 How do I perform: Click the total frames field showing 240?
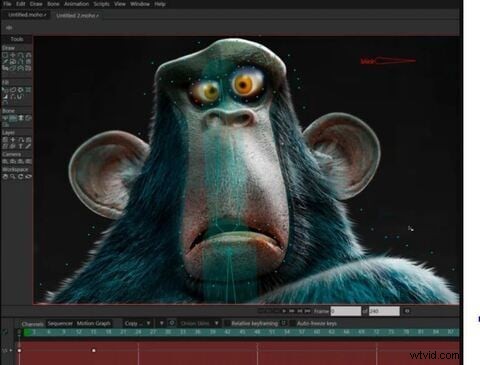point(384,311)
